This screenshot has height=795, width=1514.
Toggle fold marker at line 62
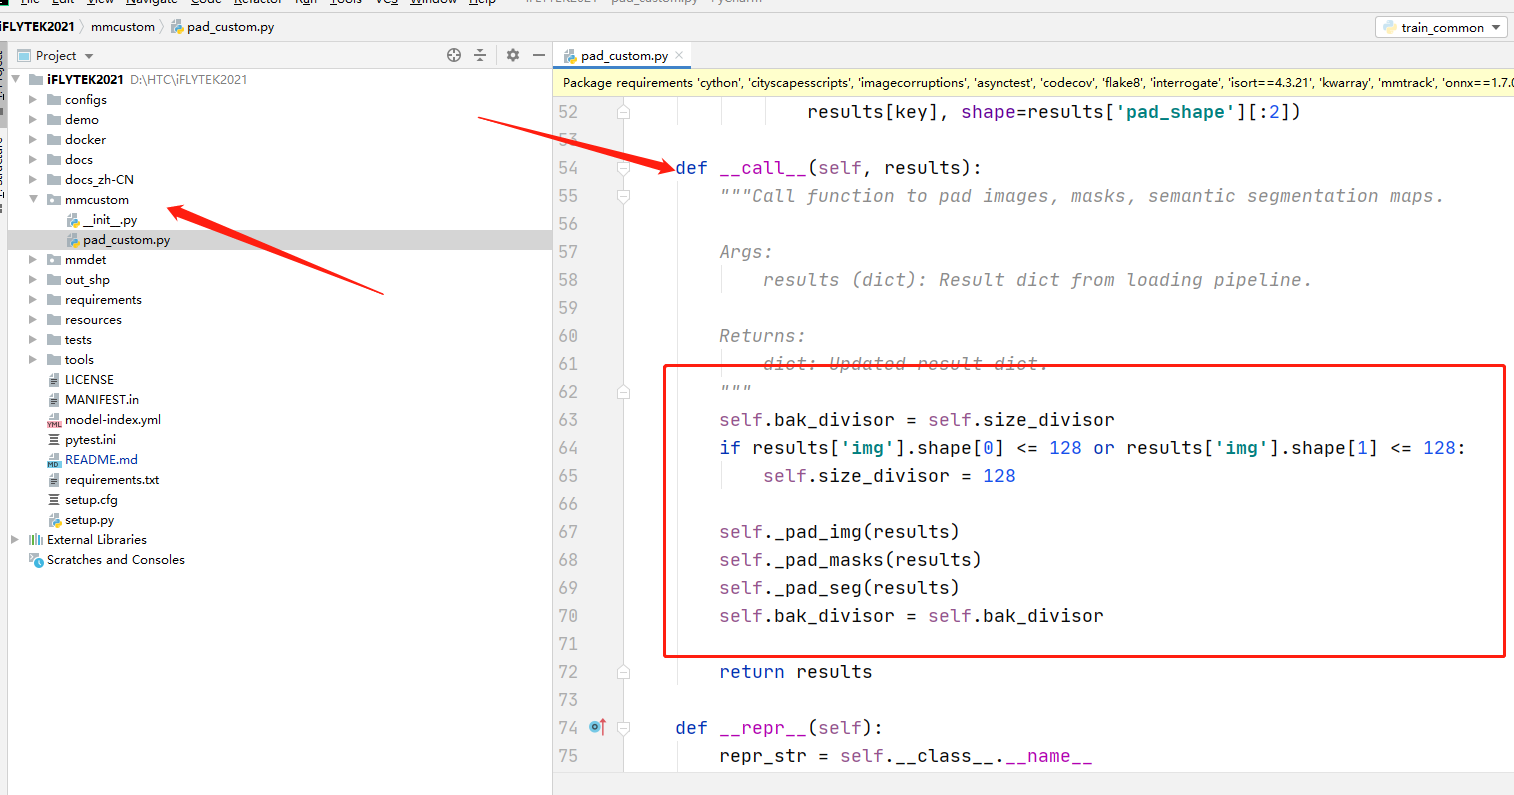coord(623,392)
